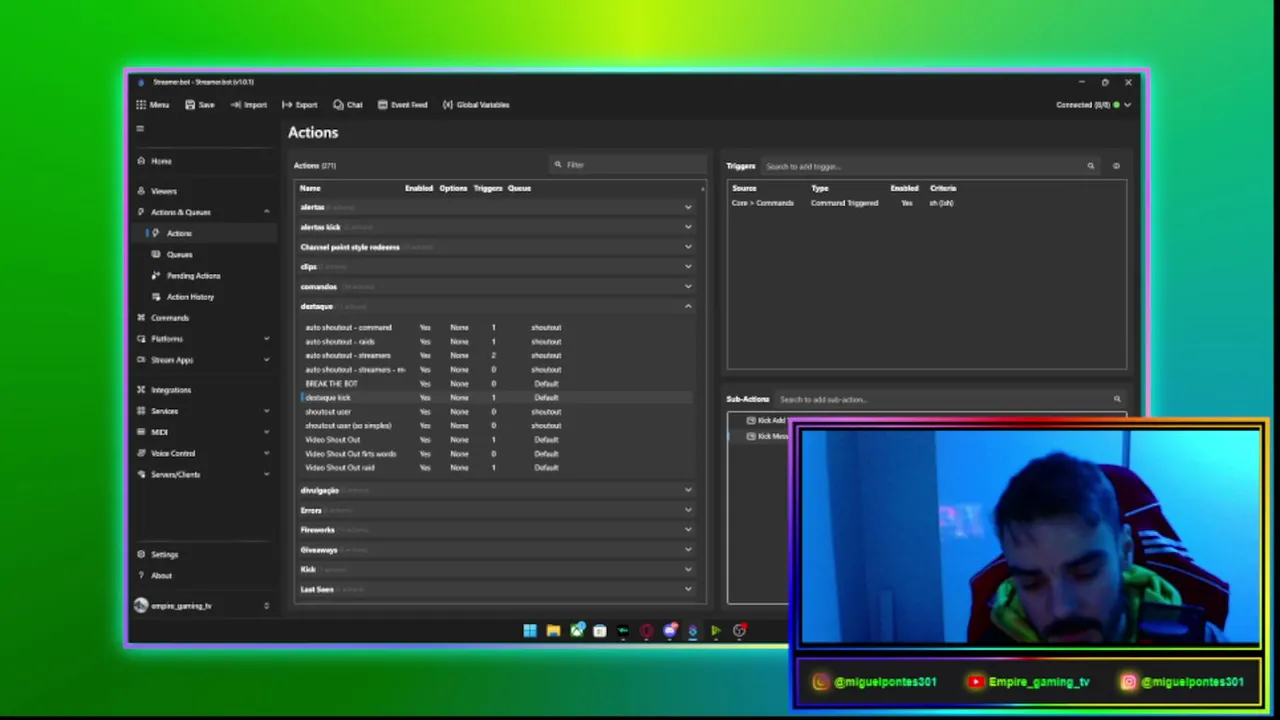The image size is (1280, 720).
Task: Expand the Kick group
Action: 688,569
